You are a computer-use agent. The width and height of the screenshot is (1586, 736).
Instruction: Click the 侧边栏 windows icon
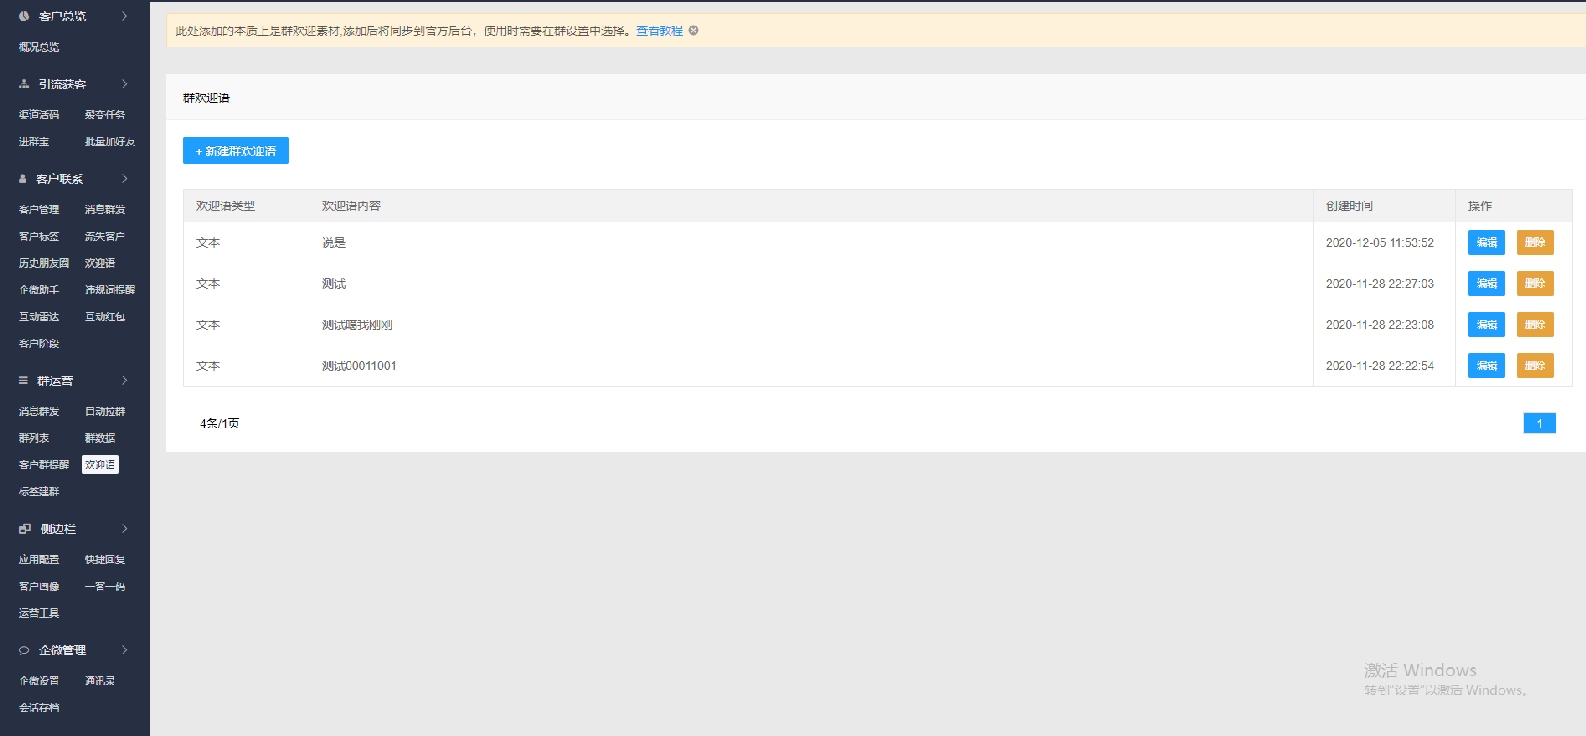[x=25, y=529]
